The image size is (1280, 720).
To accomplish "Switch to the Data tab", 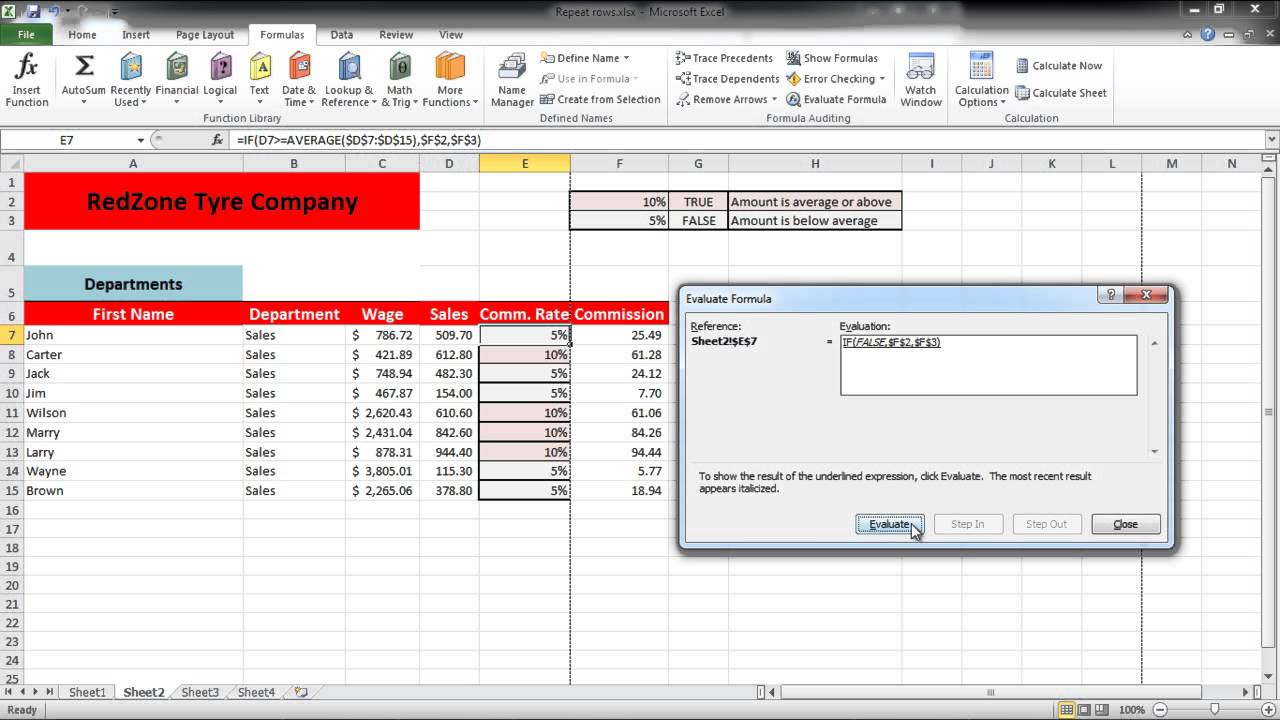I will point(342,35).
